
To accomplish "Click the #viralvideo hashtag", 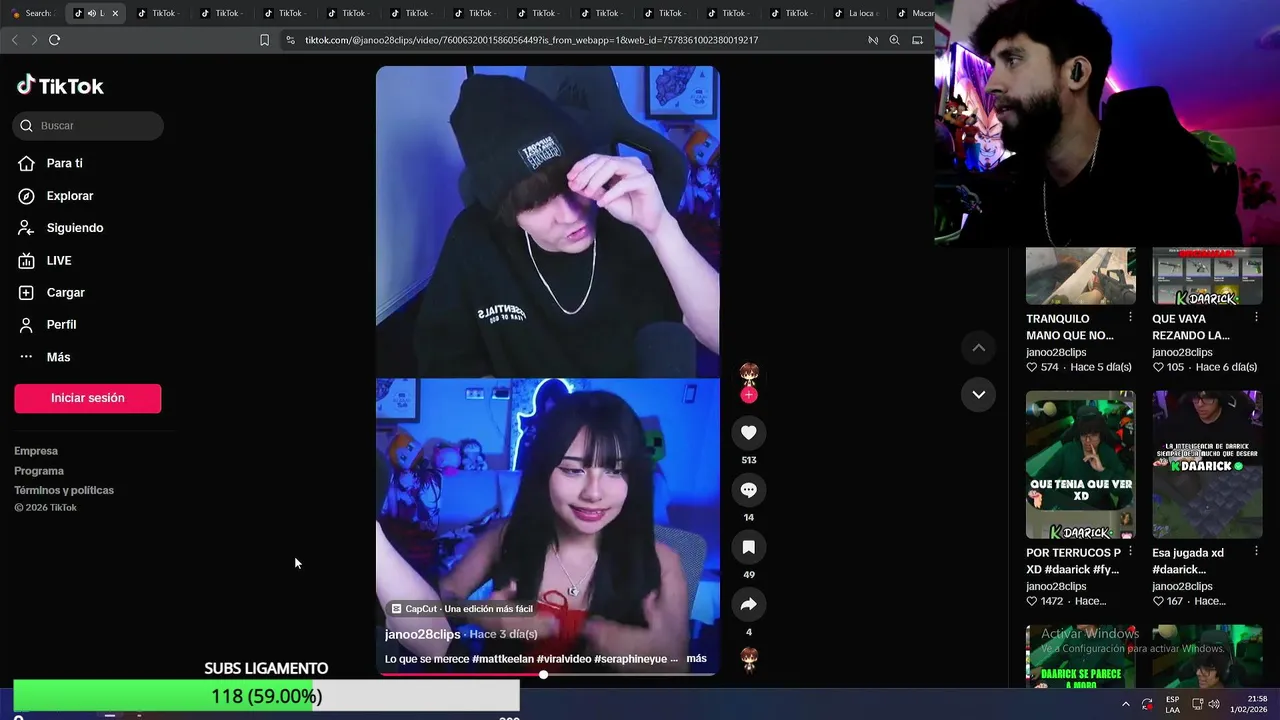I will tap(564, 659).
